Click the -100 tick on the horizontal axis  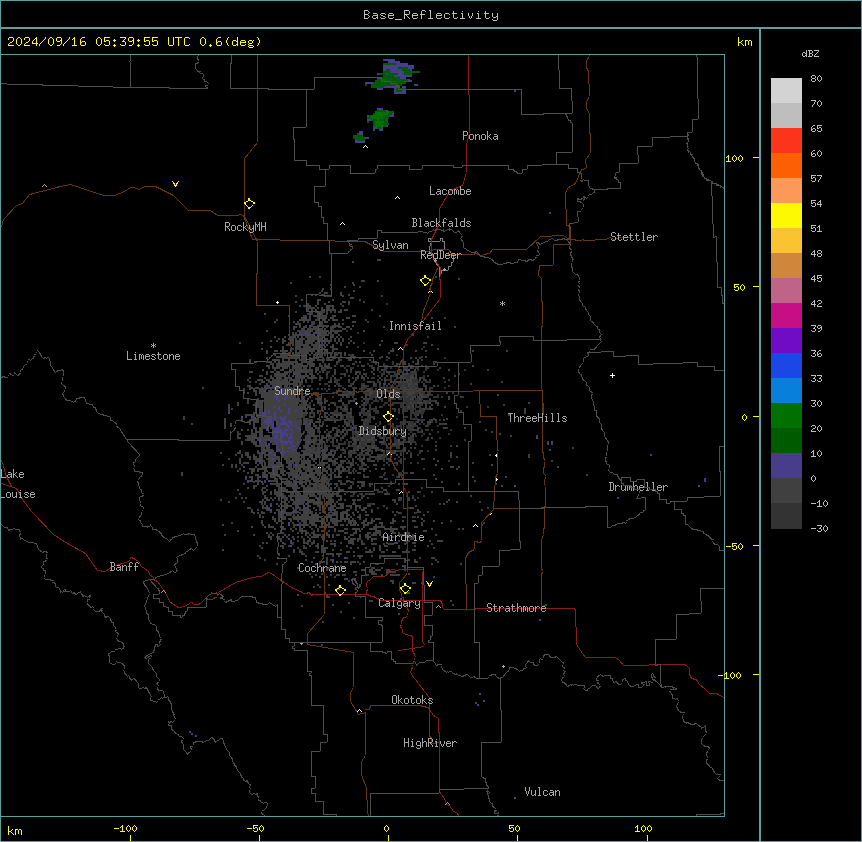coord(125,828)
